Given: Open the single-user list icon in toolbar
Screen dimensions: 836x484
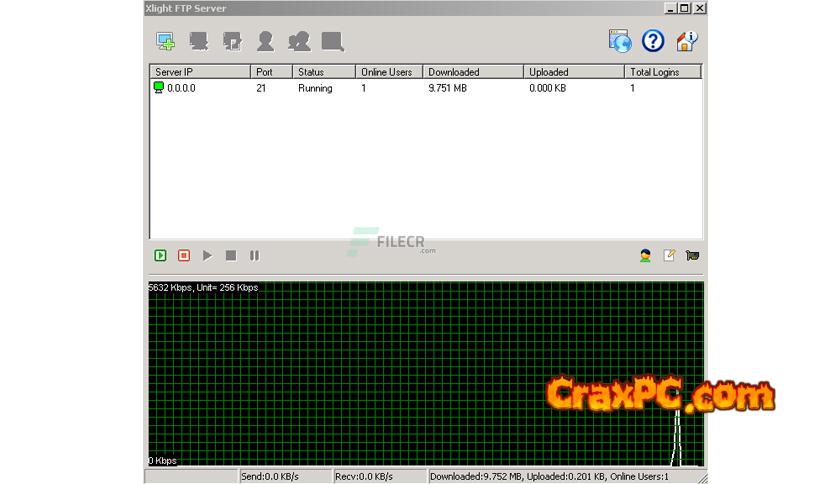Looking at the screenshot, I should (265, 41).
